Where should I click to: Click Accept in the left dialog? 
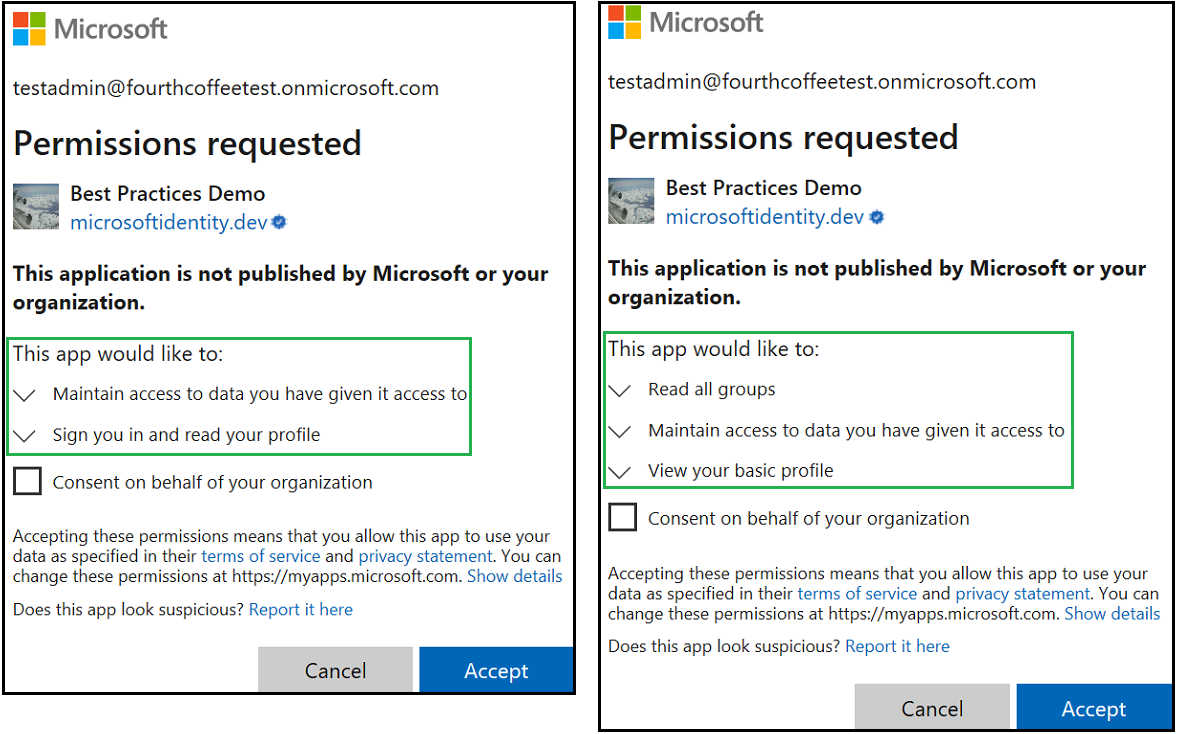pyautogui.click(x=496, y=670)
